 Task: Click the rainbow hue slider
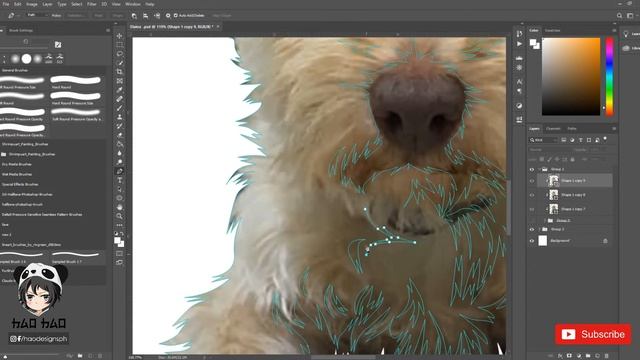[x=609, y=76]
